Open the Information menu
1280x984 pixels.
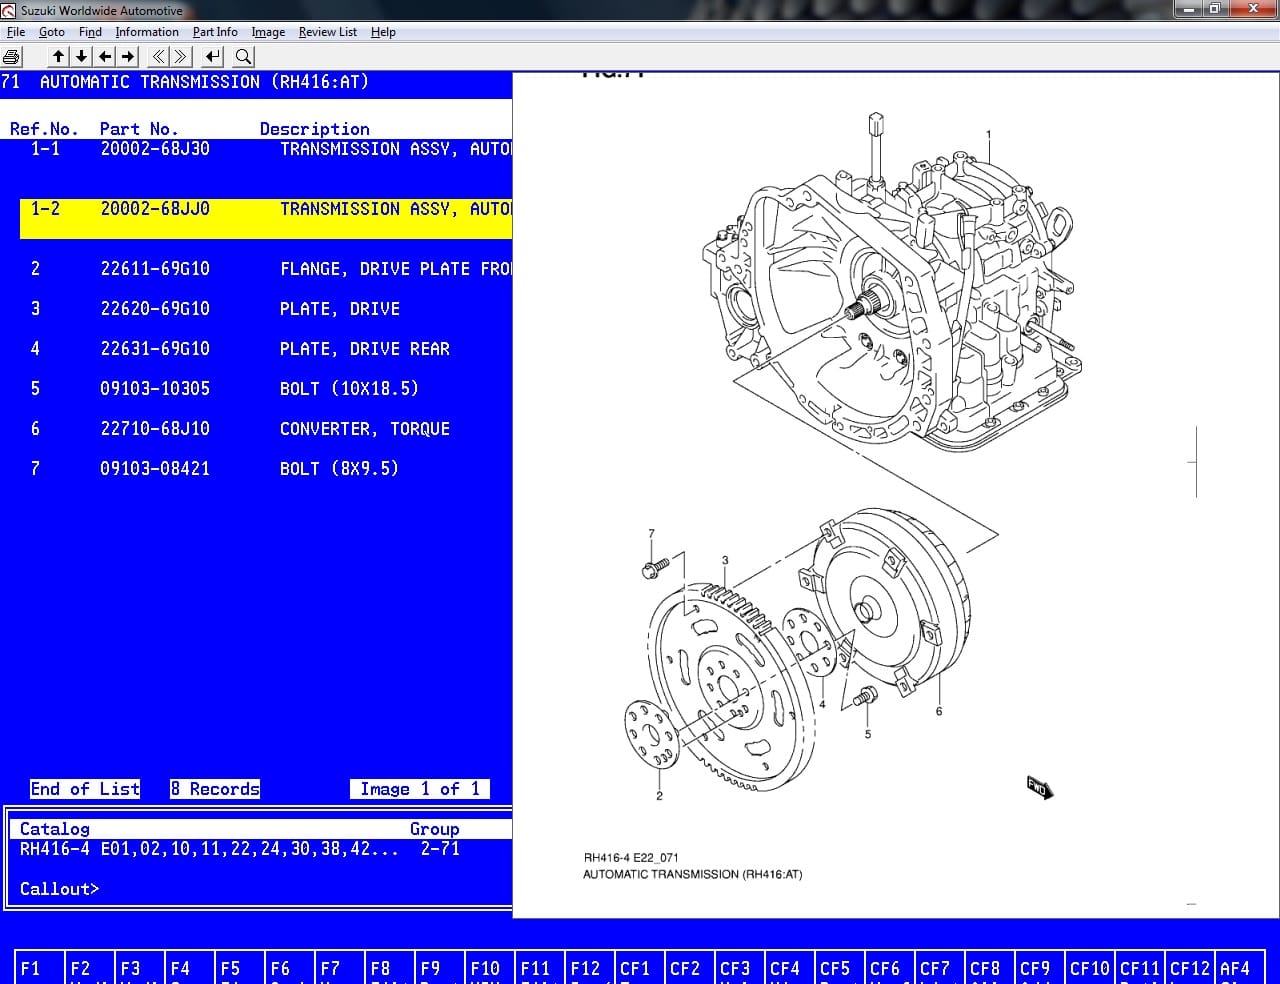147,32
